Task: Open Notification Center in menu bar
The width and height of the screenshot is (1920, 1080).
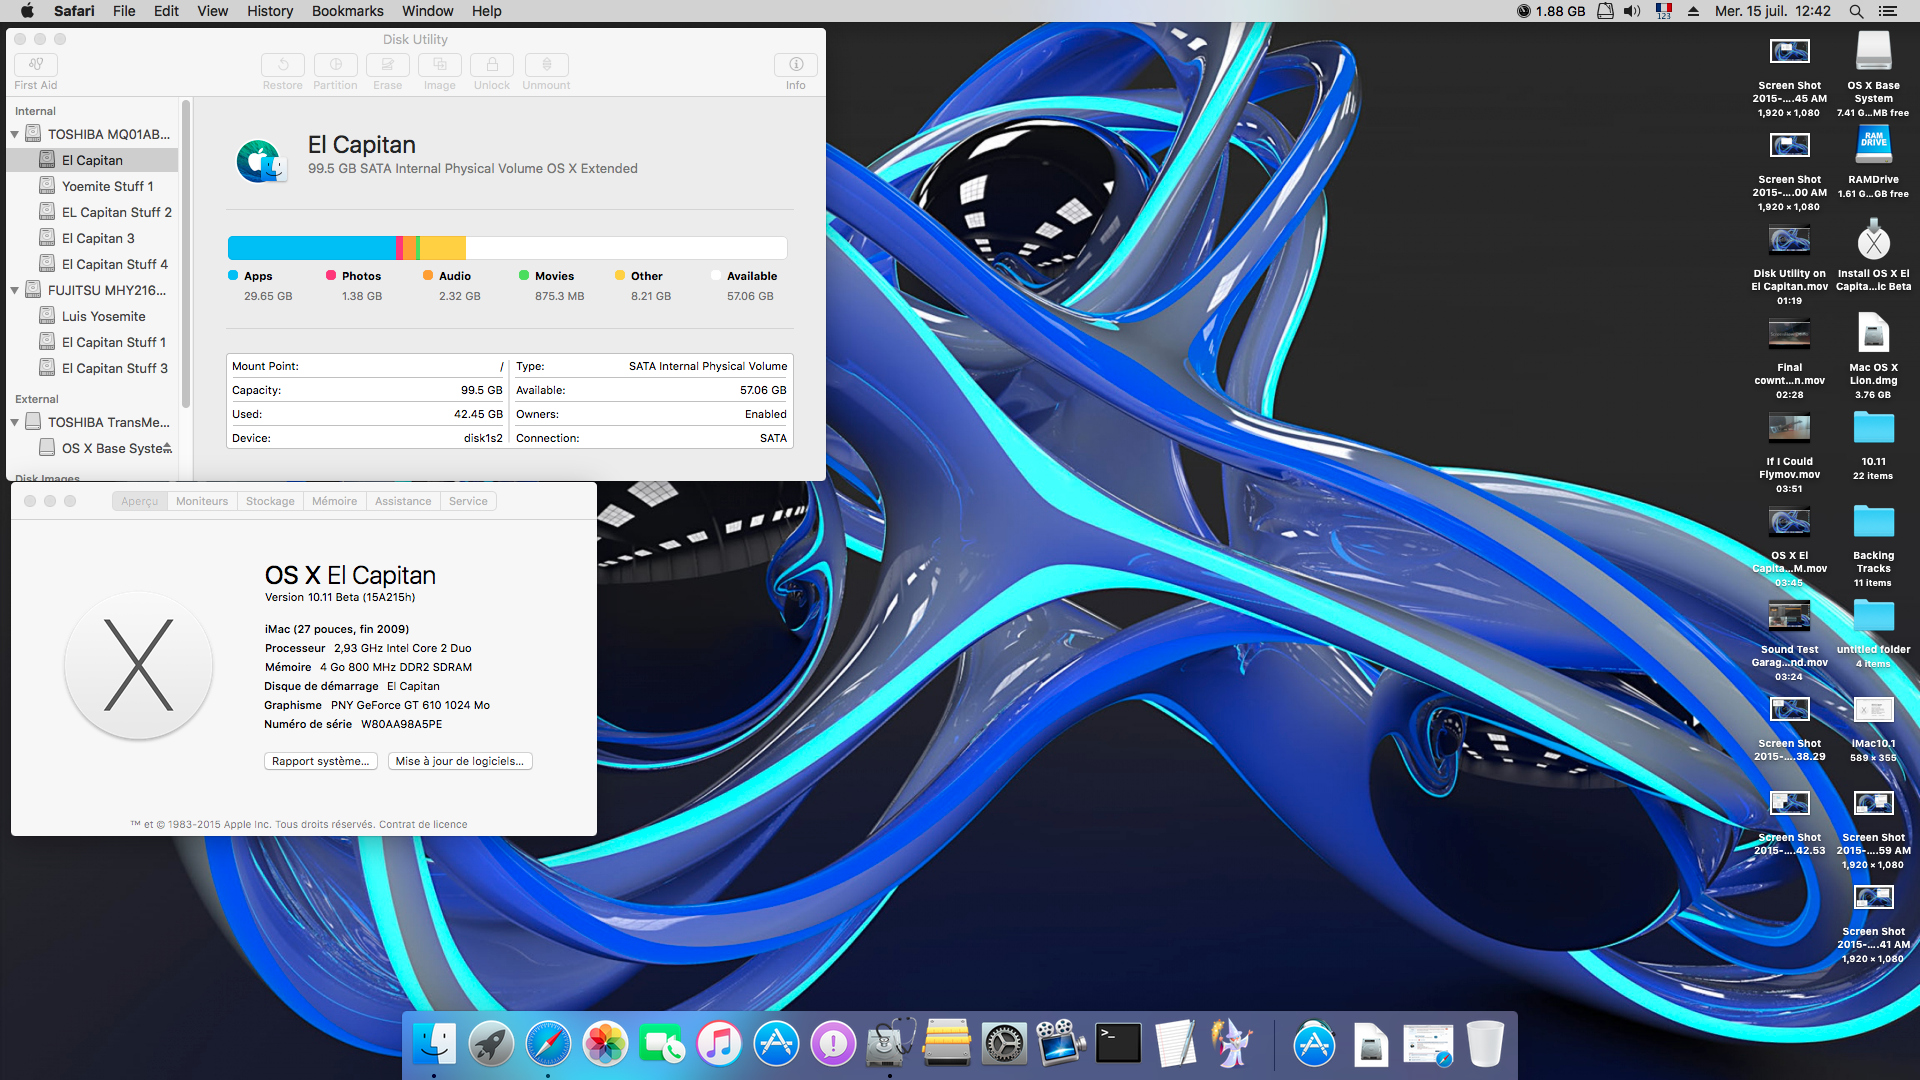Action: [1888, 11]
